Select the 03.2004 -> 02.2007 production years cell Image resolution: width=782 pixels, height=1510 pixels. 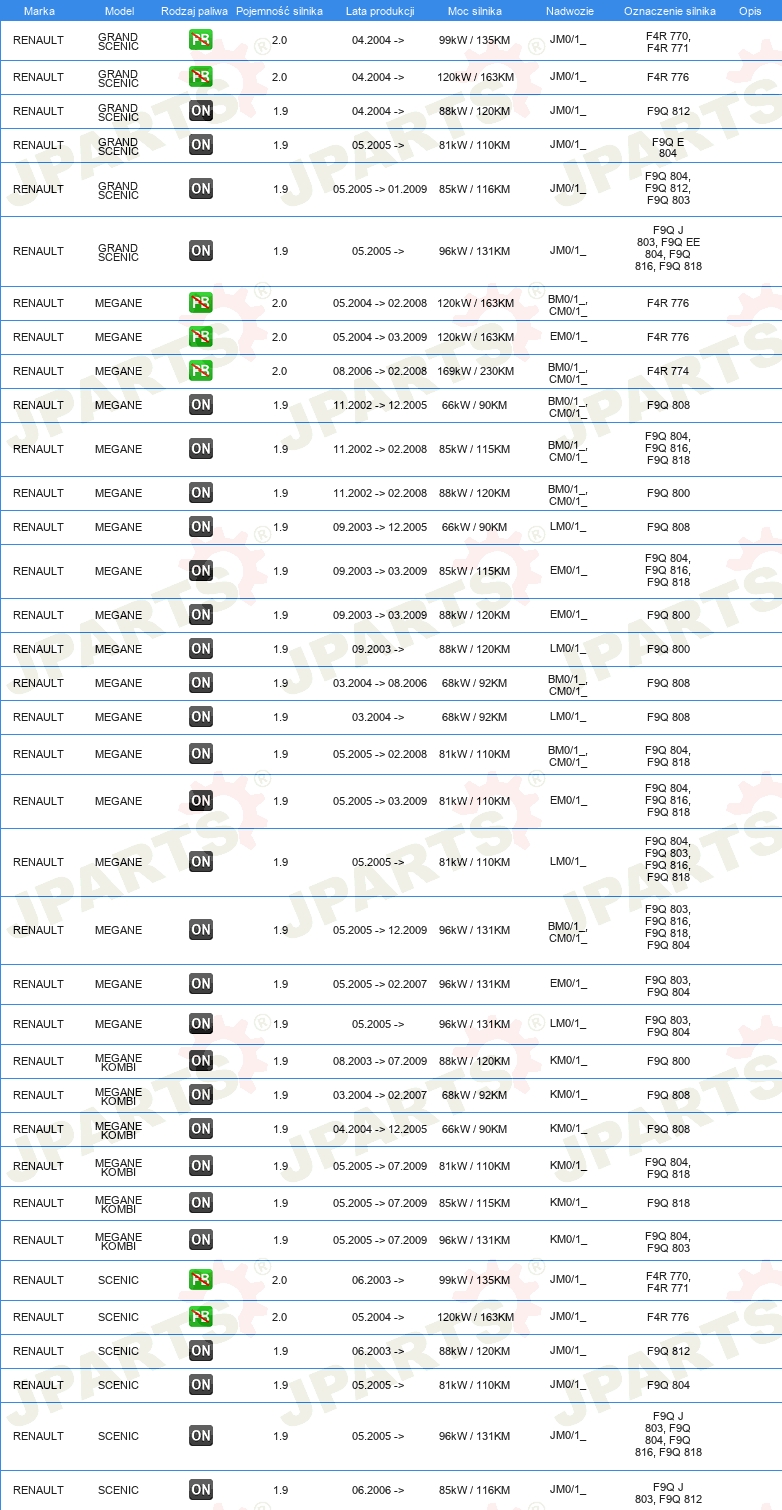click(x=380, y=1095)
